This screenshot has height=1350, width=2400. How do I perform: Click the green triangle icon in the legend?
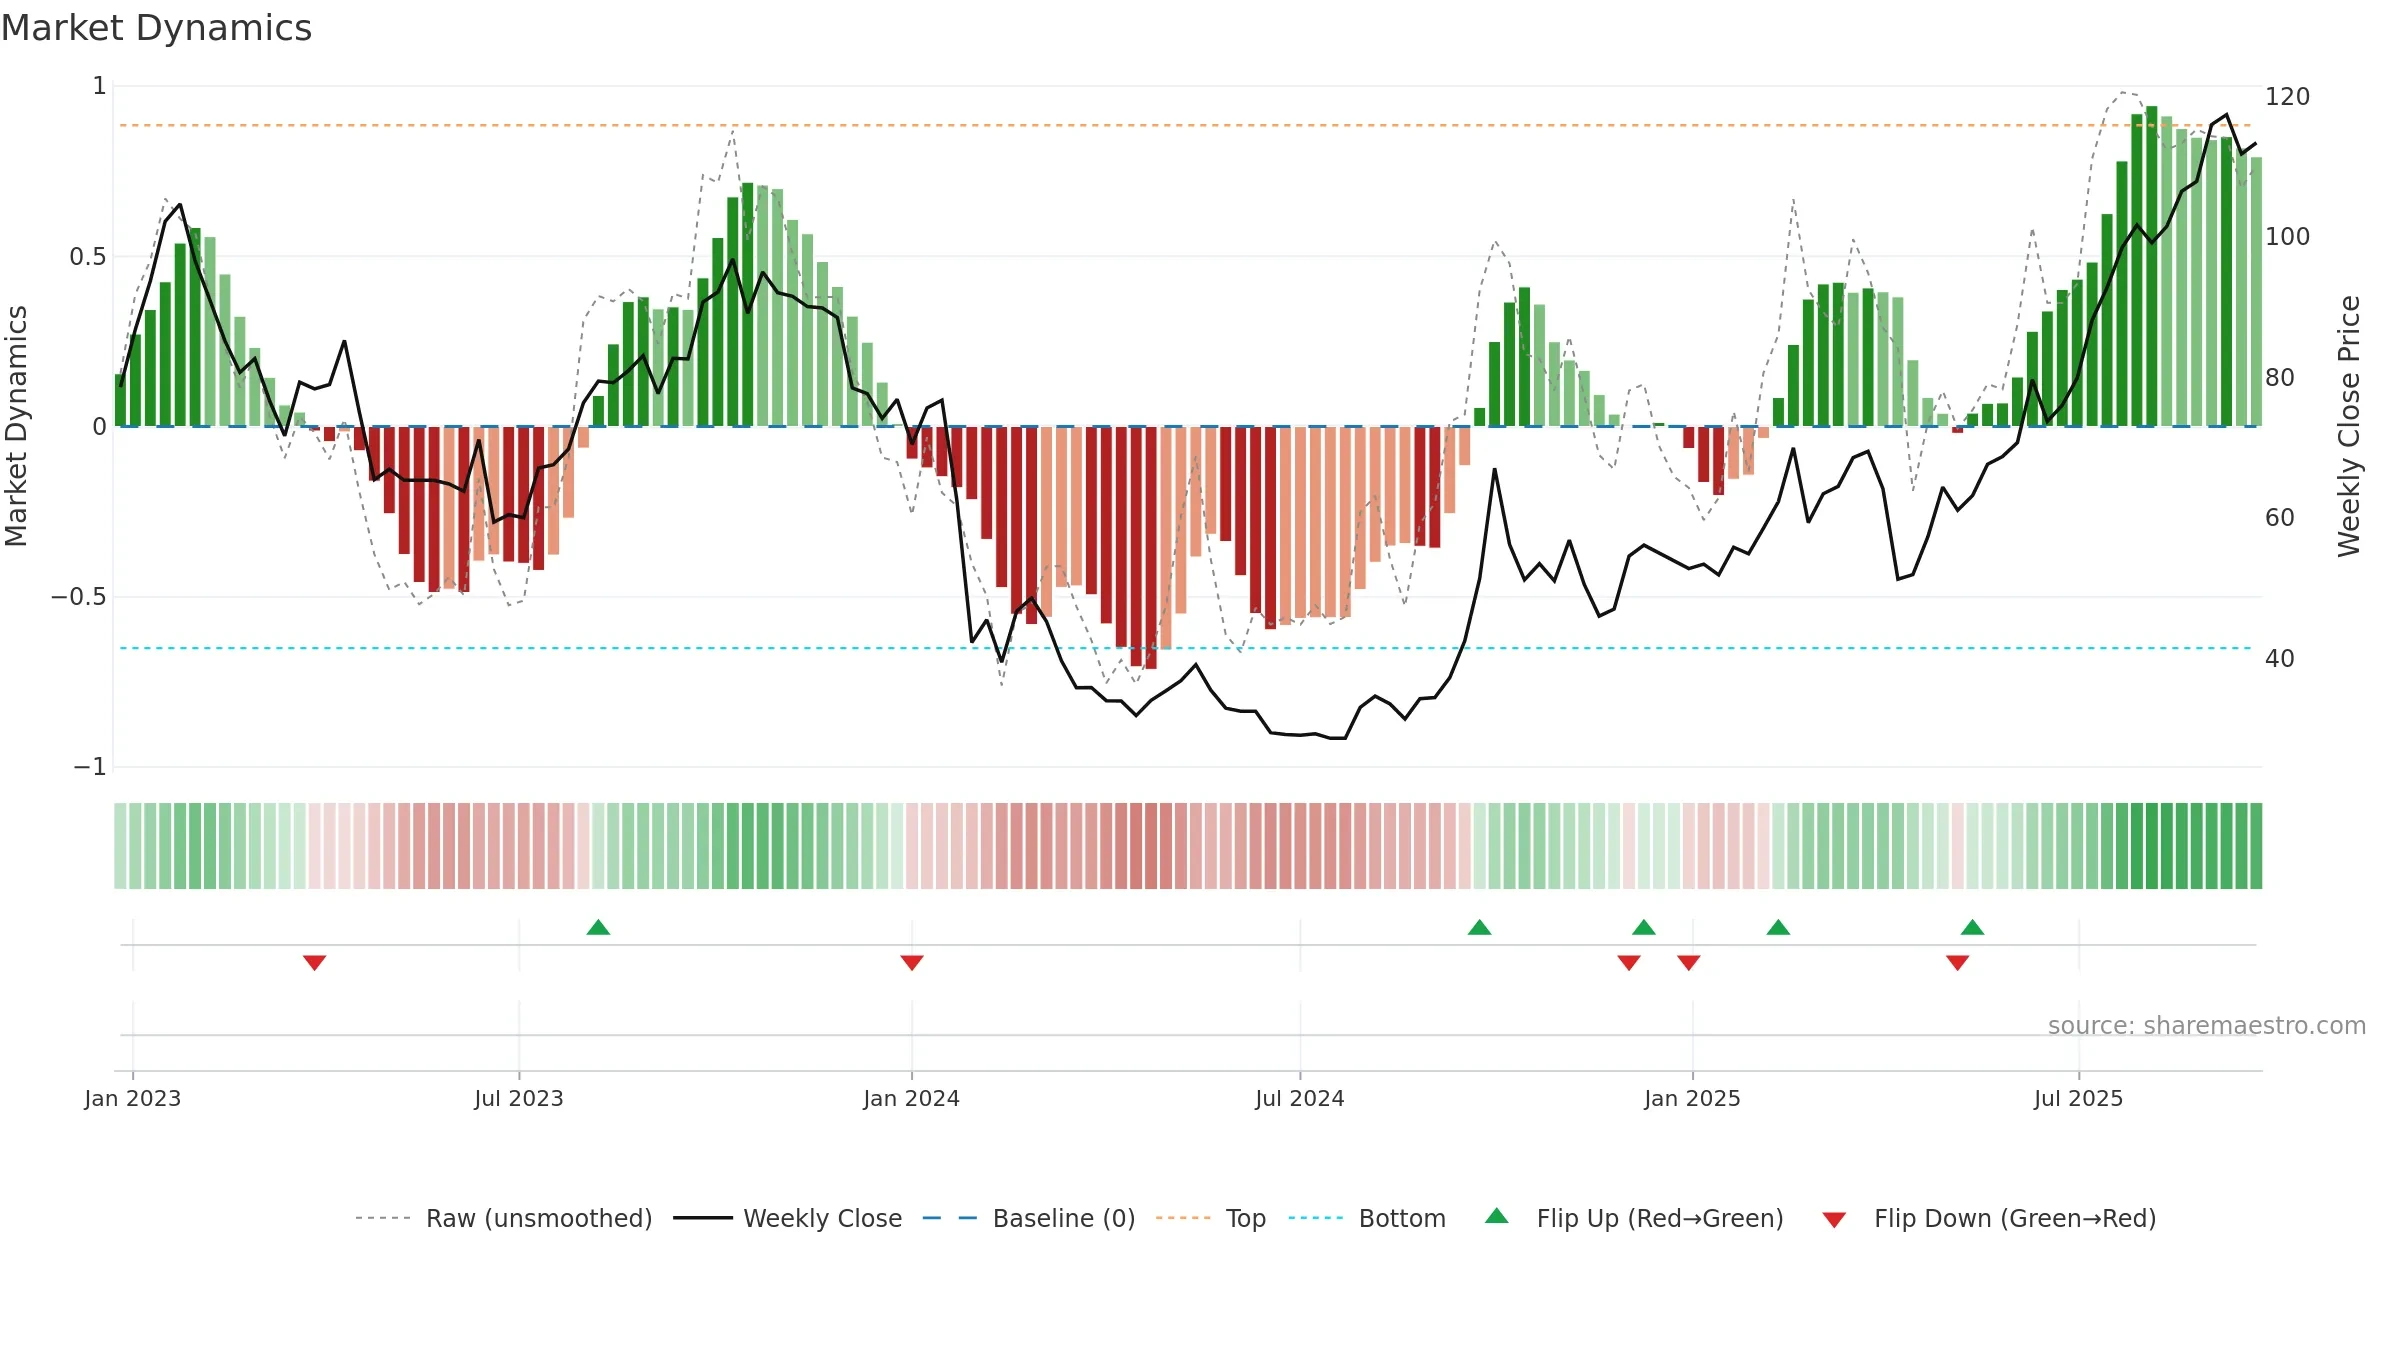tap(1496, 1216)
